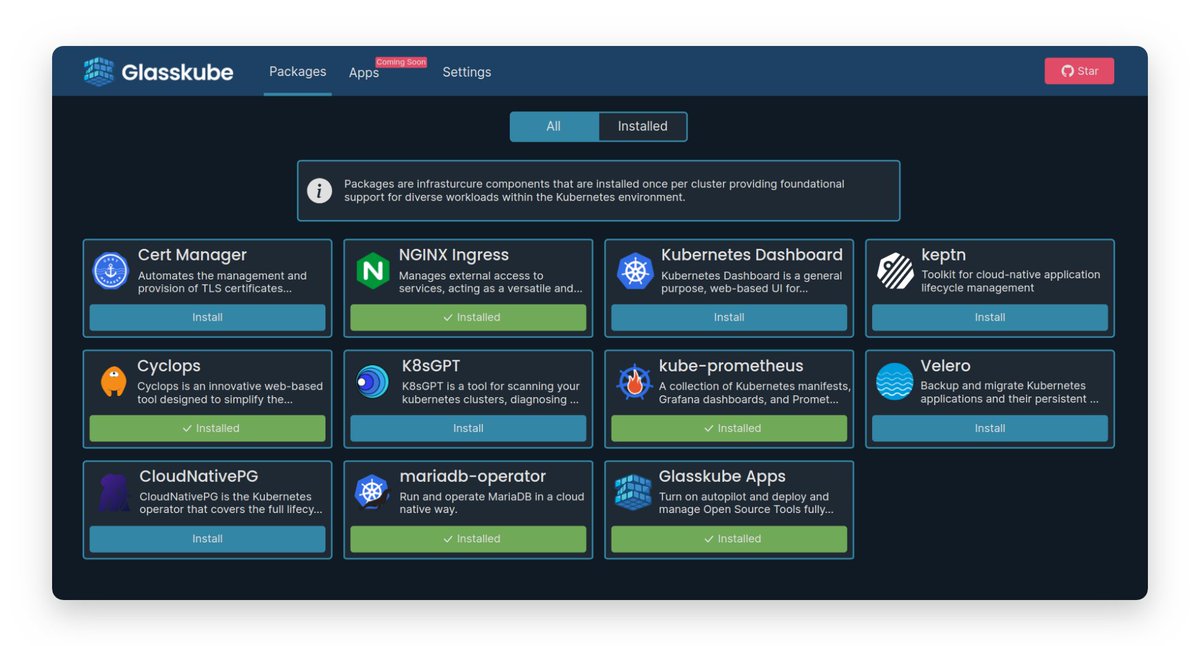Screen dimensions: 1200x646
Task: Install Cert Manager package
Action: click(207, 317)
